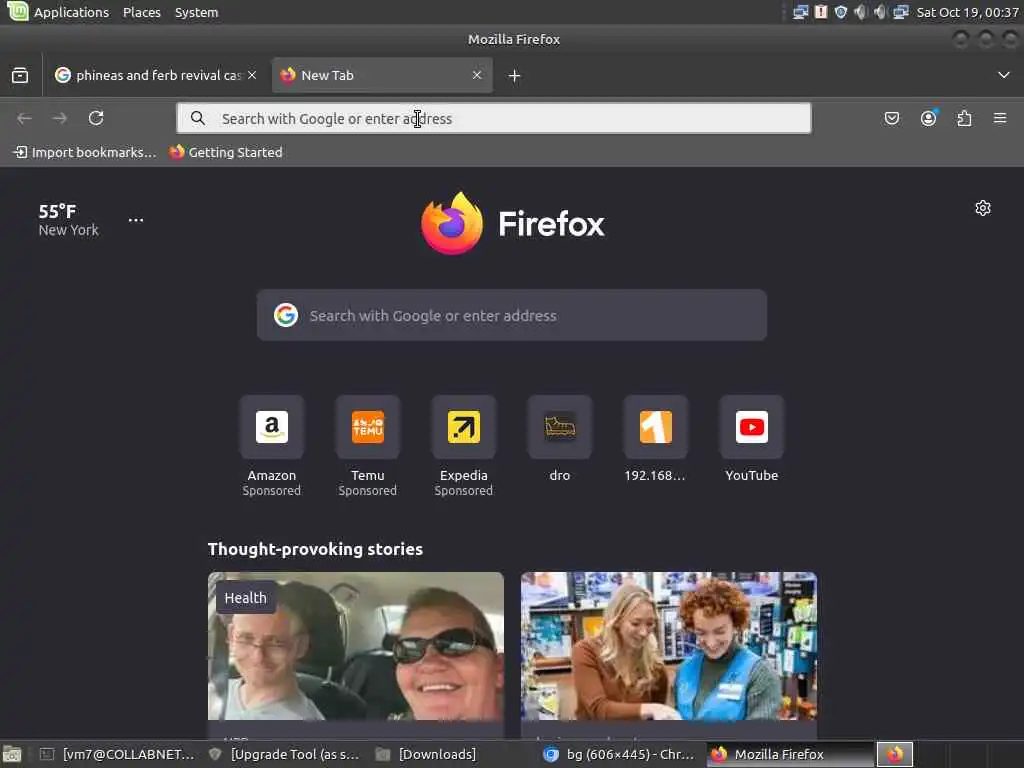Focus the page center Google search box
This screenshot has width=1024, height=768.
511,315
